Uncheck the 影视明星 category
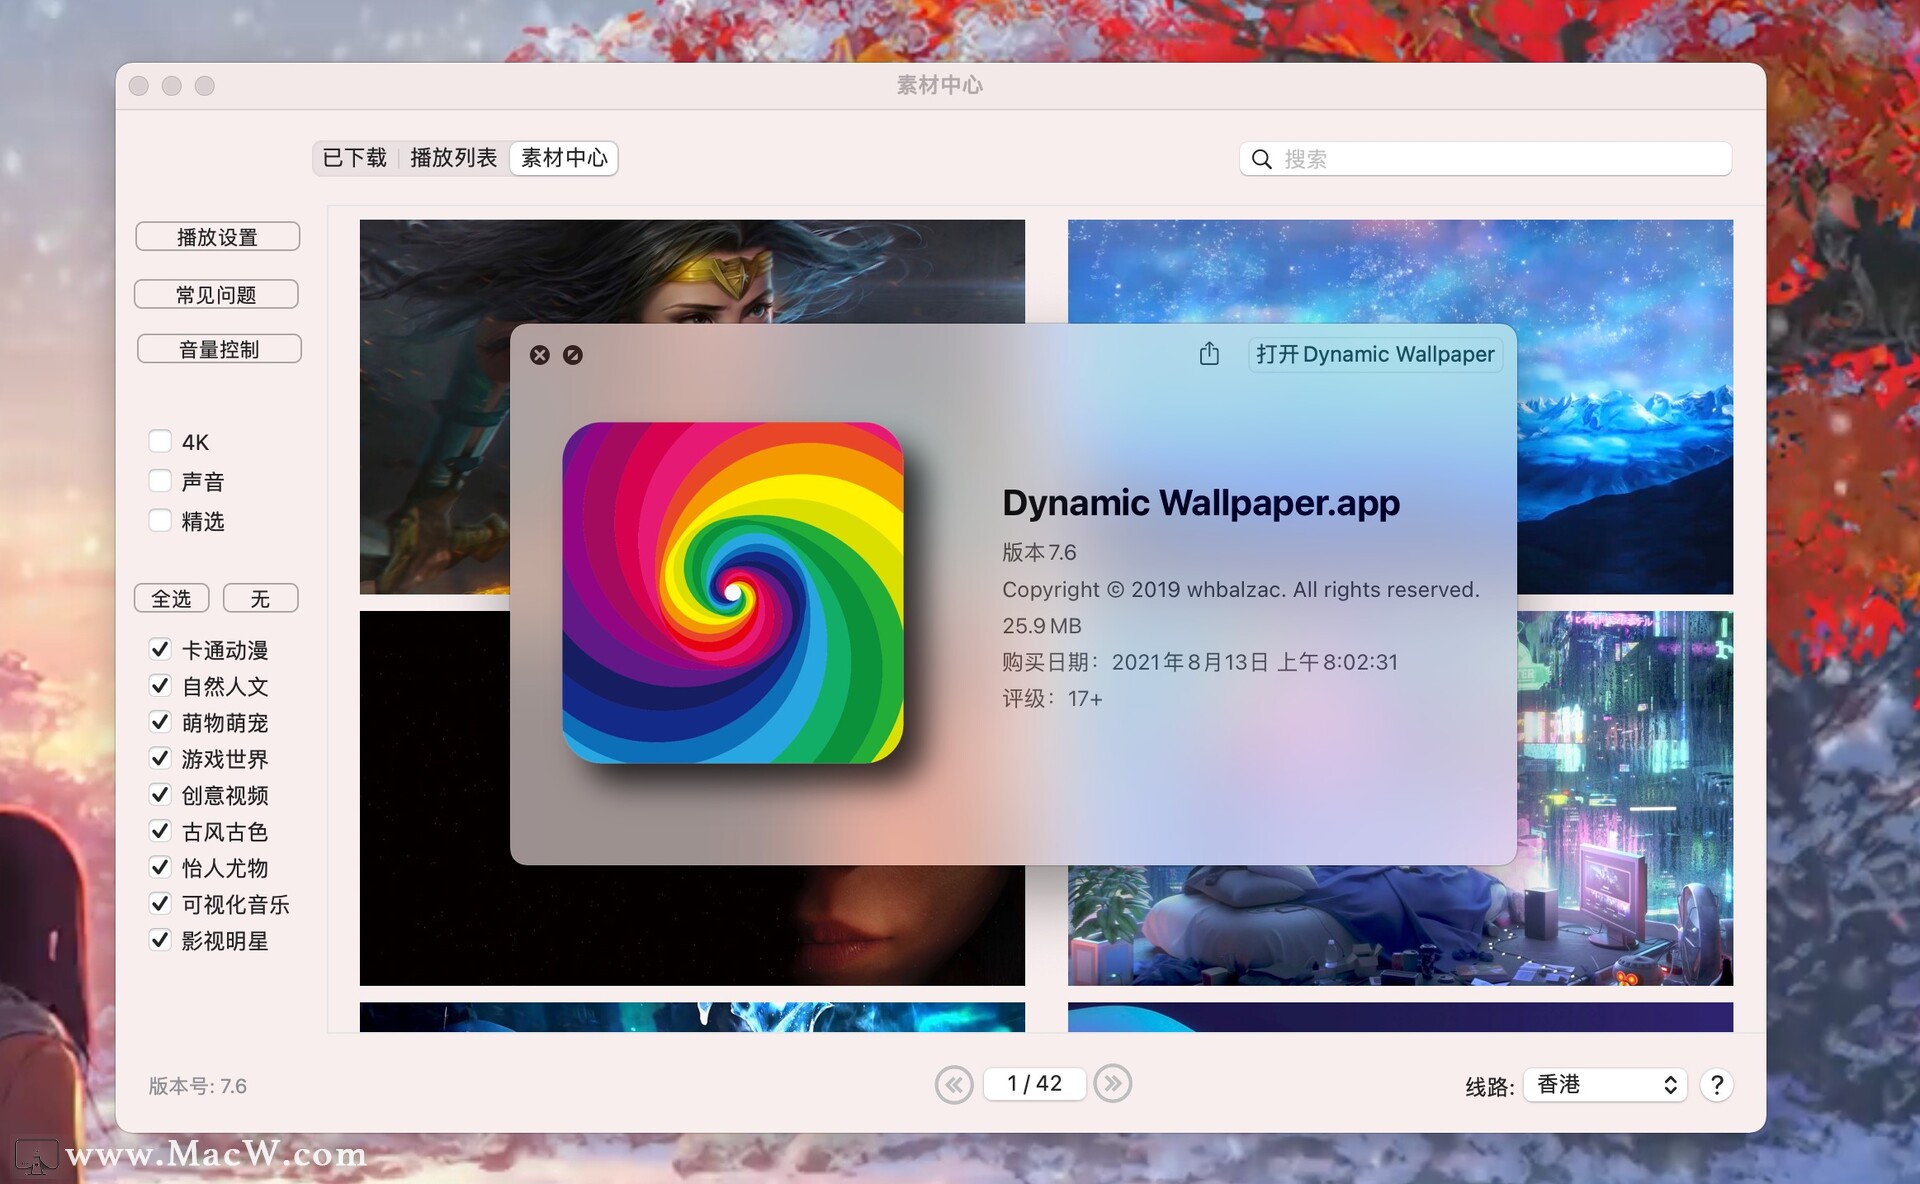This screenshot has height=1184, width=1920. pyautogui.click(x=160, y=940)
